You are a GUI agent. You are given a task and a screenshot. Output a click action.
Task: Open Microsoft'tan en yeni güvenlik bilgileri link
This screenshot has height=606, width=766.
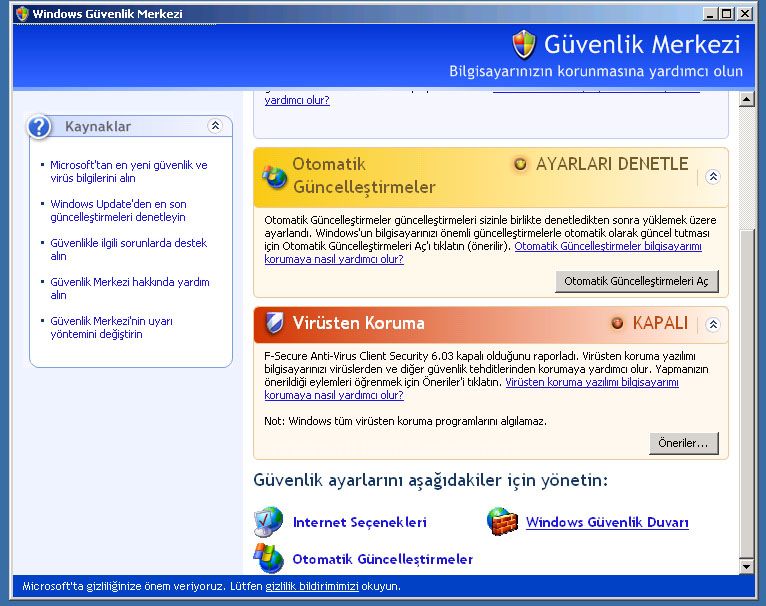129,172
